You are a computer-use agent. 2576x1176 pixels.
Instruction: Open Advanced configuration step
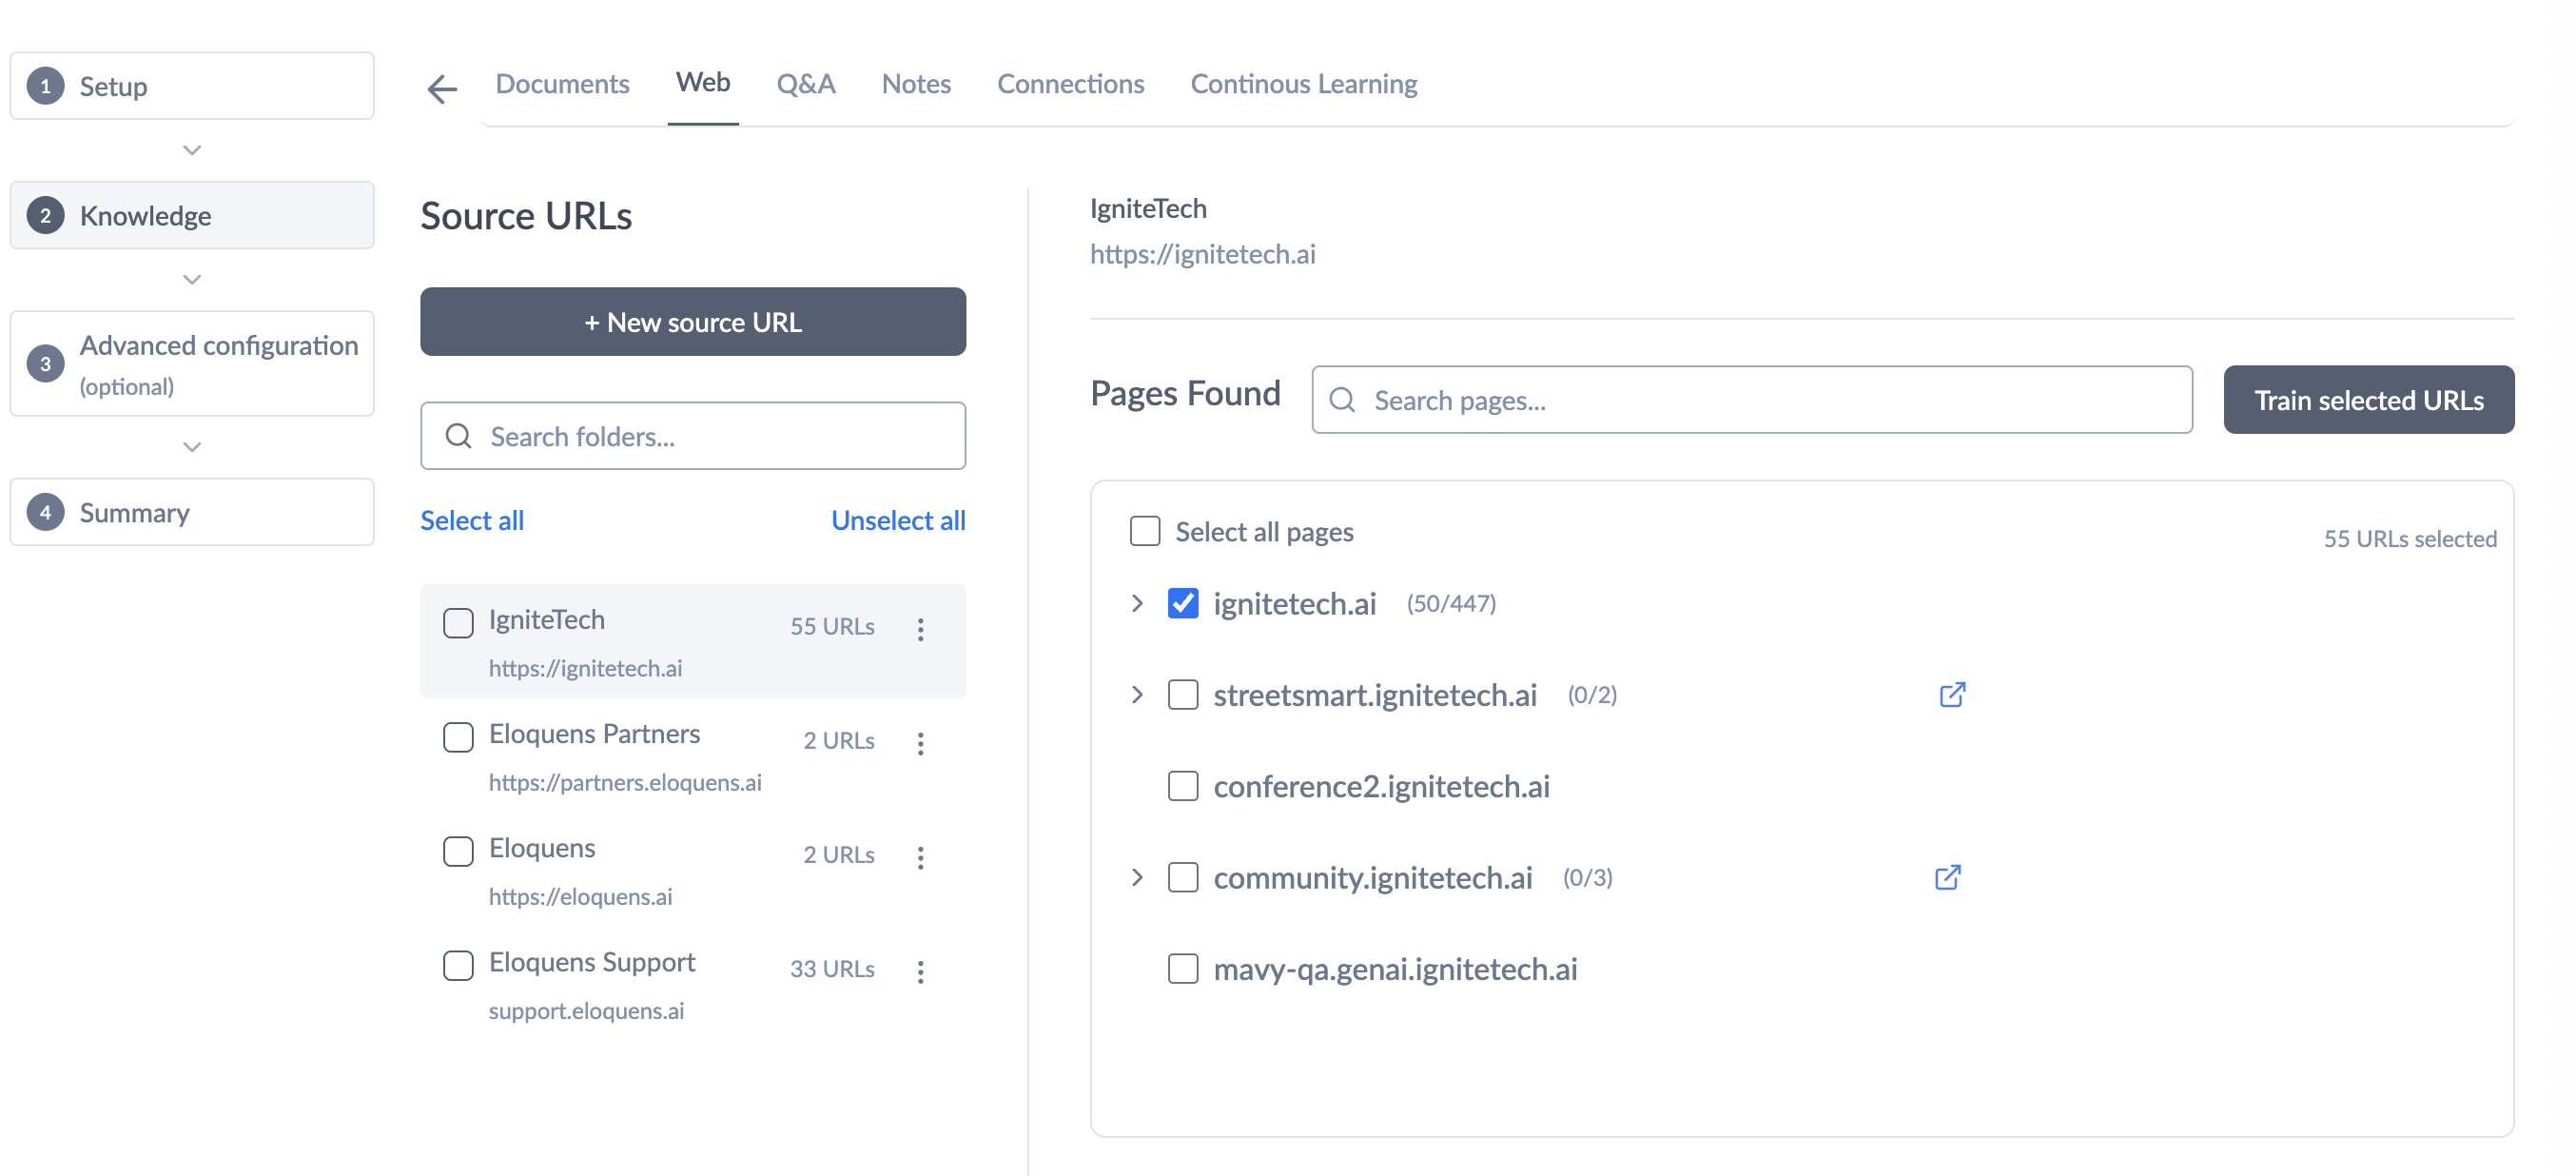(x=192, y=364)
